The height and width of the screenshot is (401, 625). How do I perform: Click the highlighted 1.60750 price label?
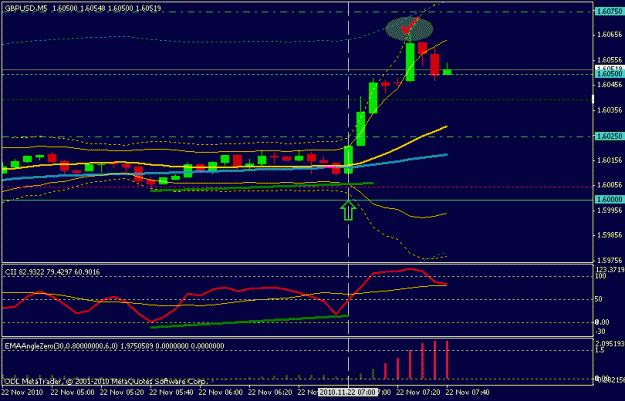pyautogui.click(x=609, y=12)
